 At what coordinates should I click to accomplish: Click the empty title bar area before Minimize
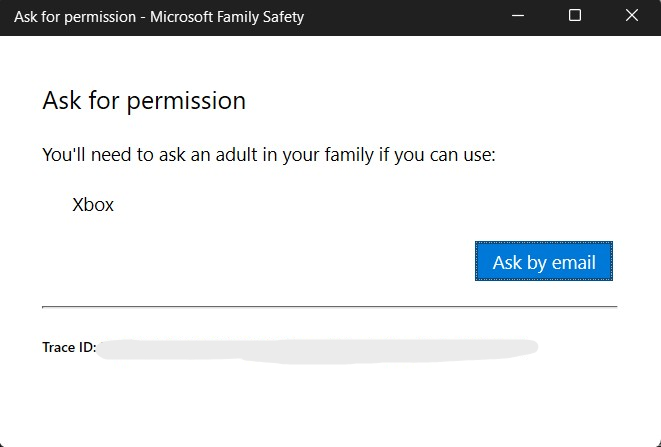click(x=400, y=16)
